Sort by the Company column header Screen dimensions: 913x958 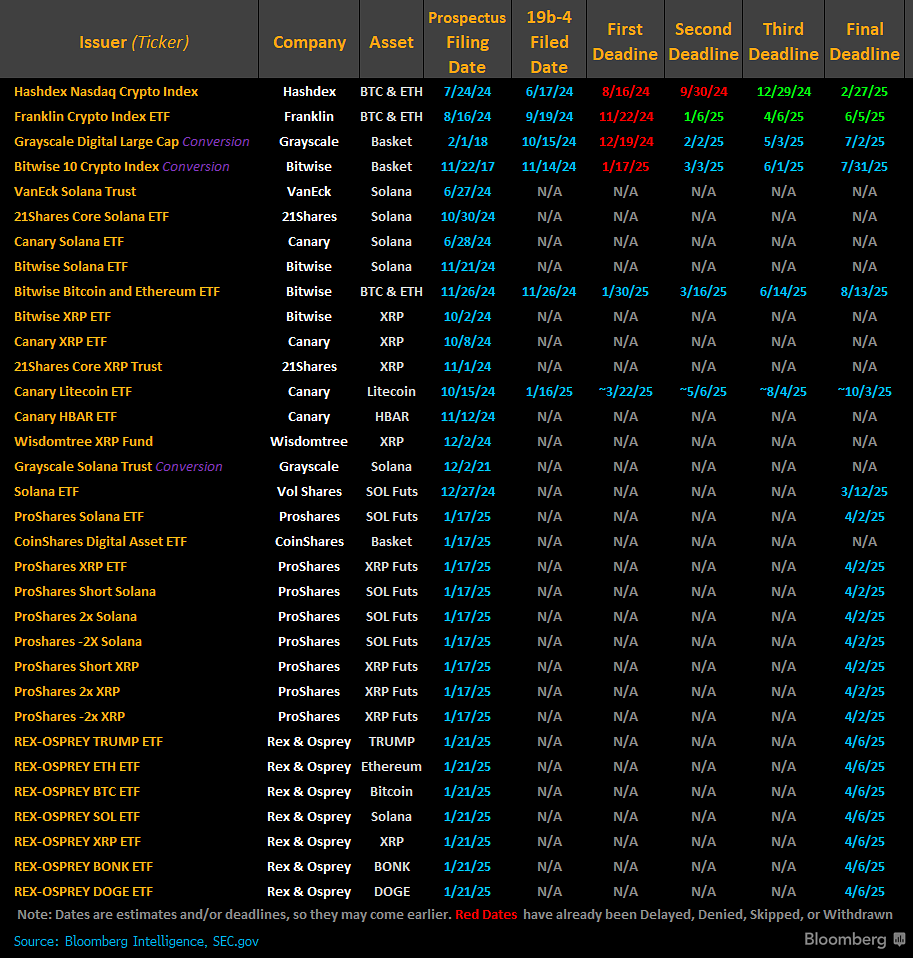pos(309,39)
